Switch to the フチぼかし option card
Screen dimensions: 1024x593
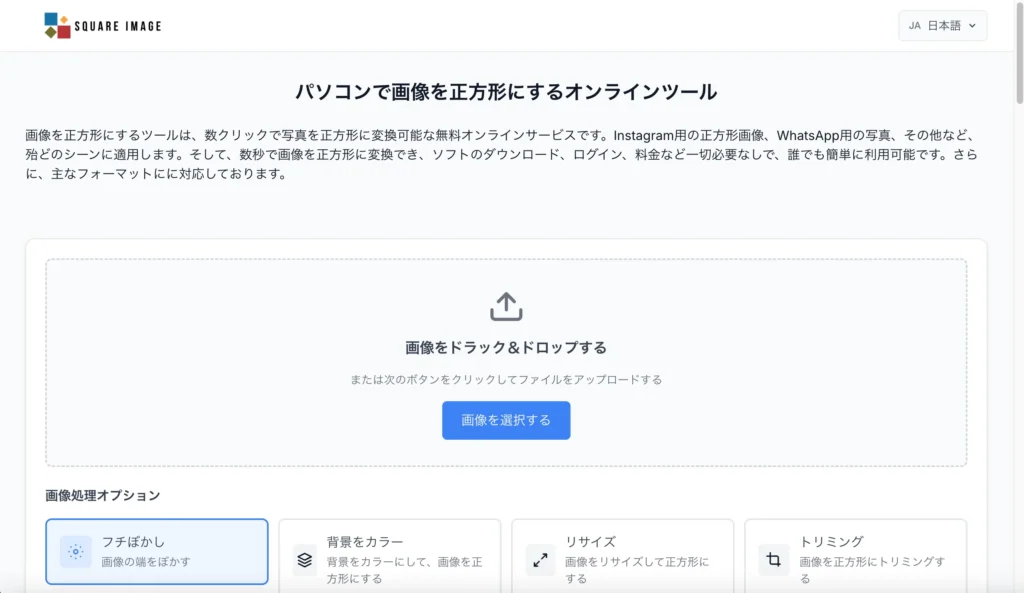point(156,551)
